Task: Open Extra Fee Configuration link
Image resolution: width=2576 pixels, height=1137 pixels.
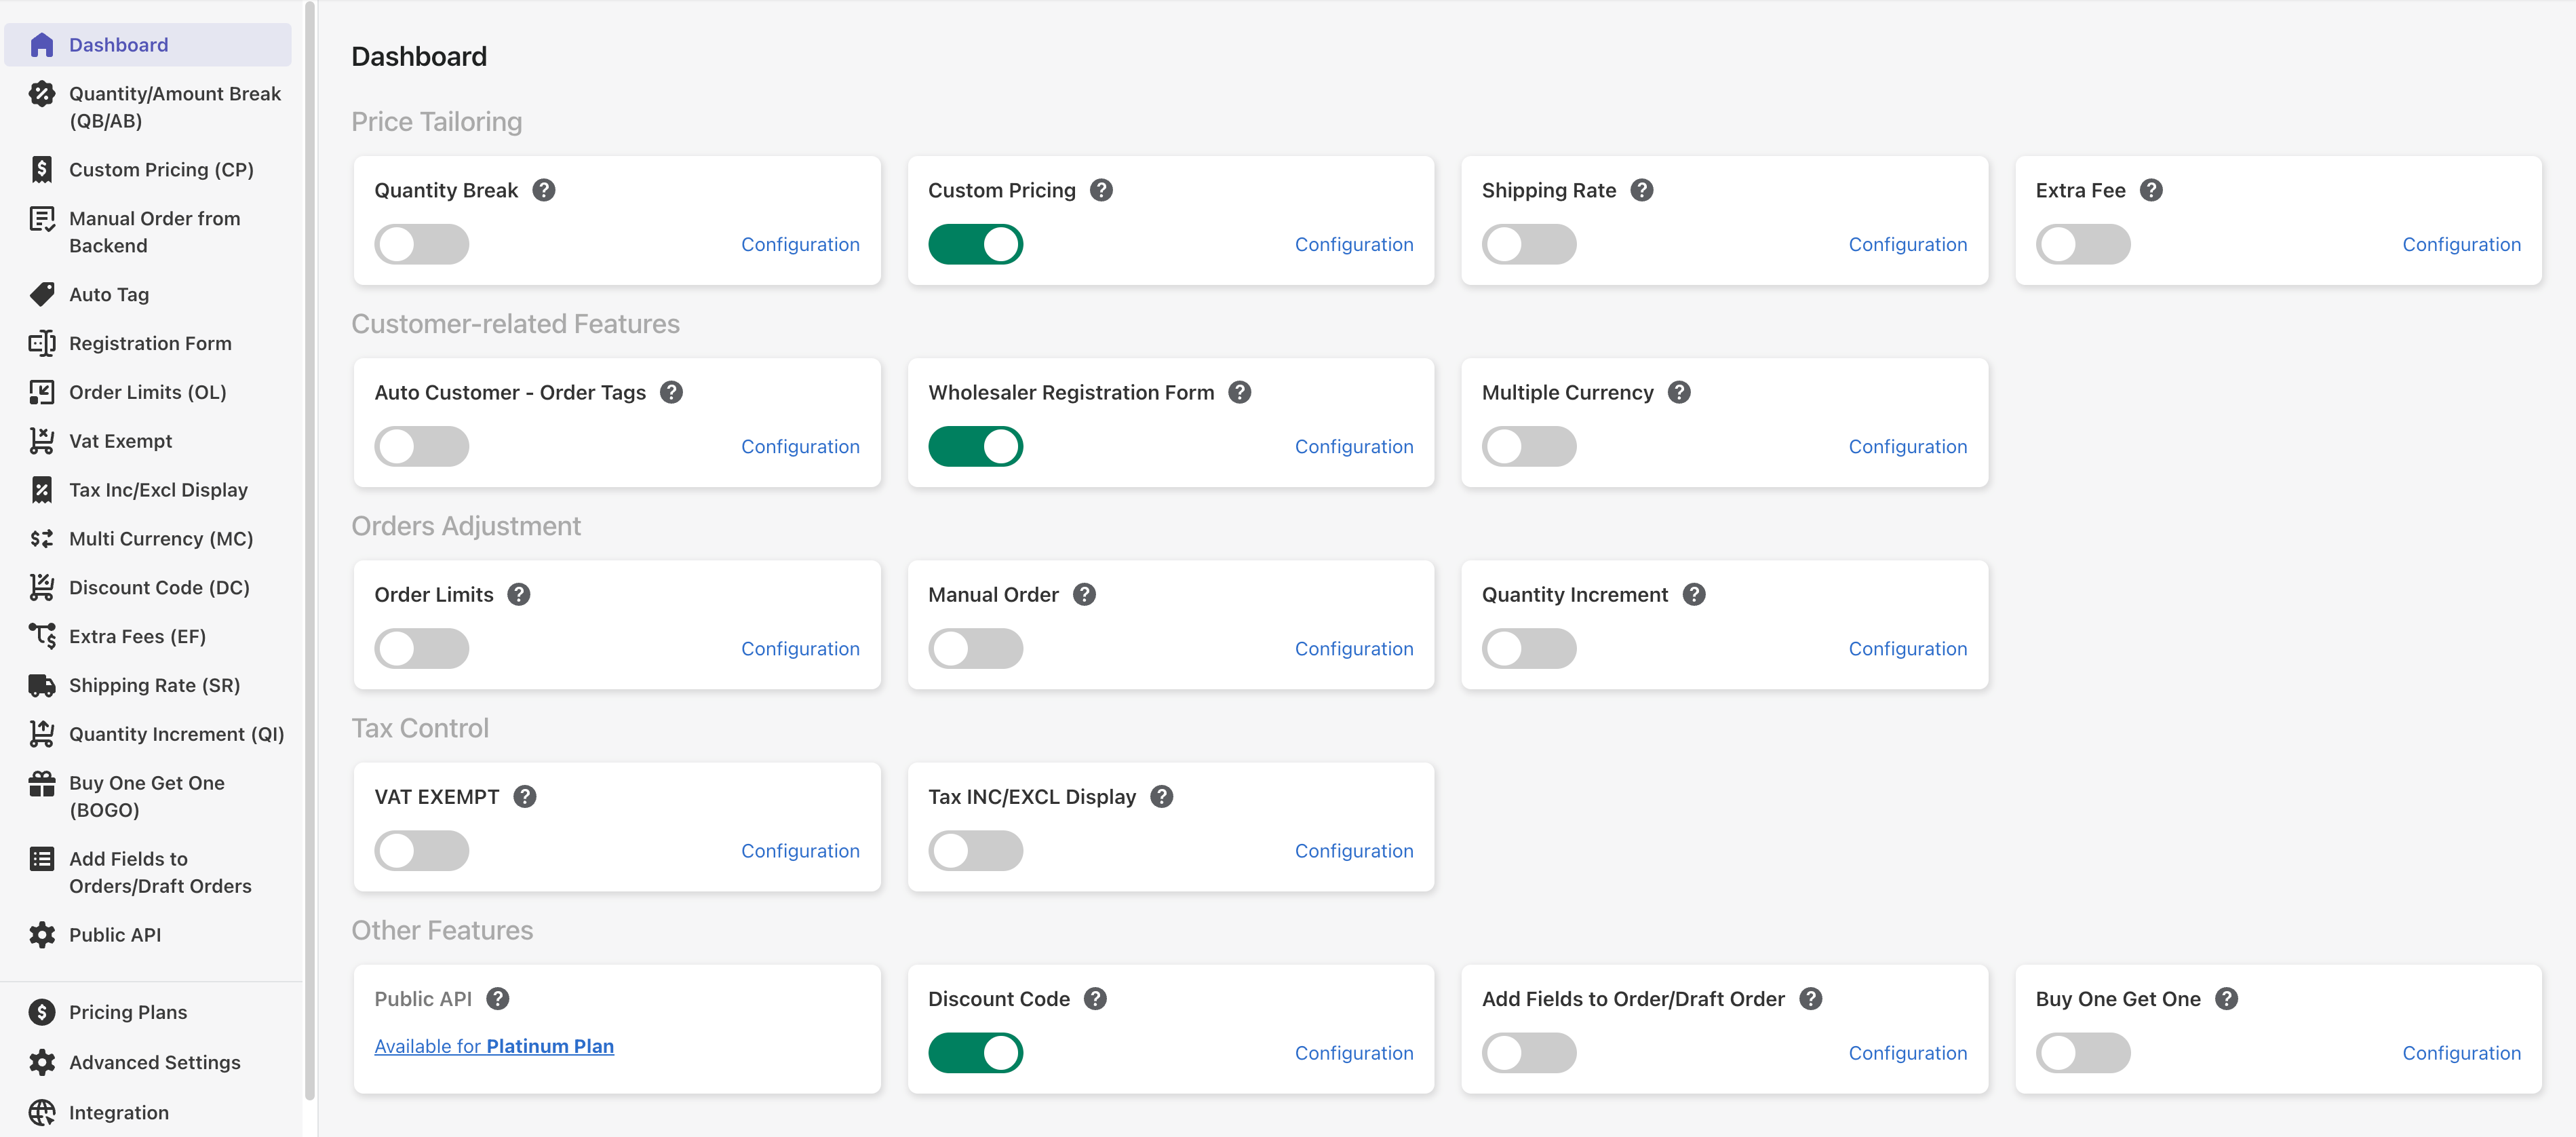Action: click(x=2461, y=244)
